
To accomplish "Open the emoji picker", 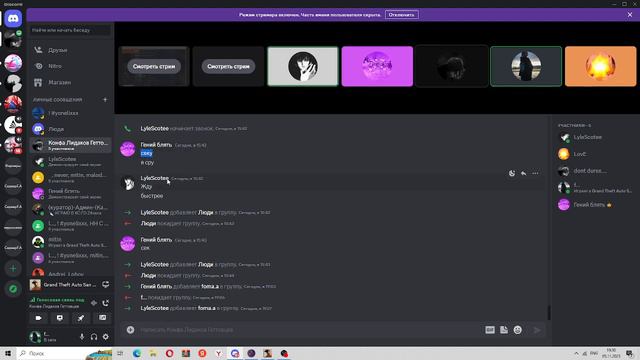I will [518, 330].
